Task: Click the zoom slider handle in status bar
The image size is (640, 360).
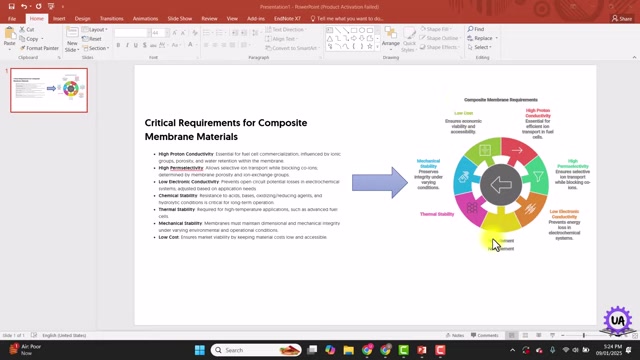Action: (584, 335)
